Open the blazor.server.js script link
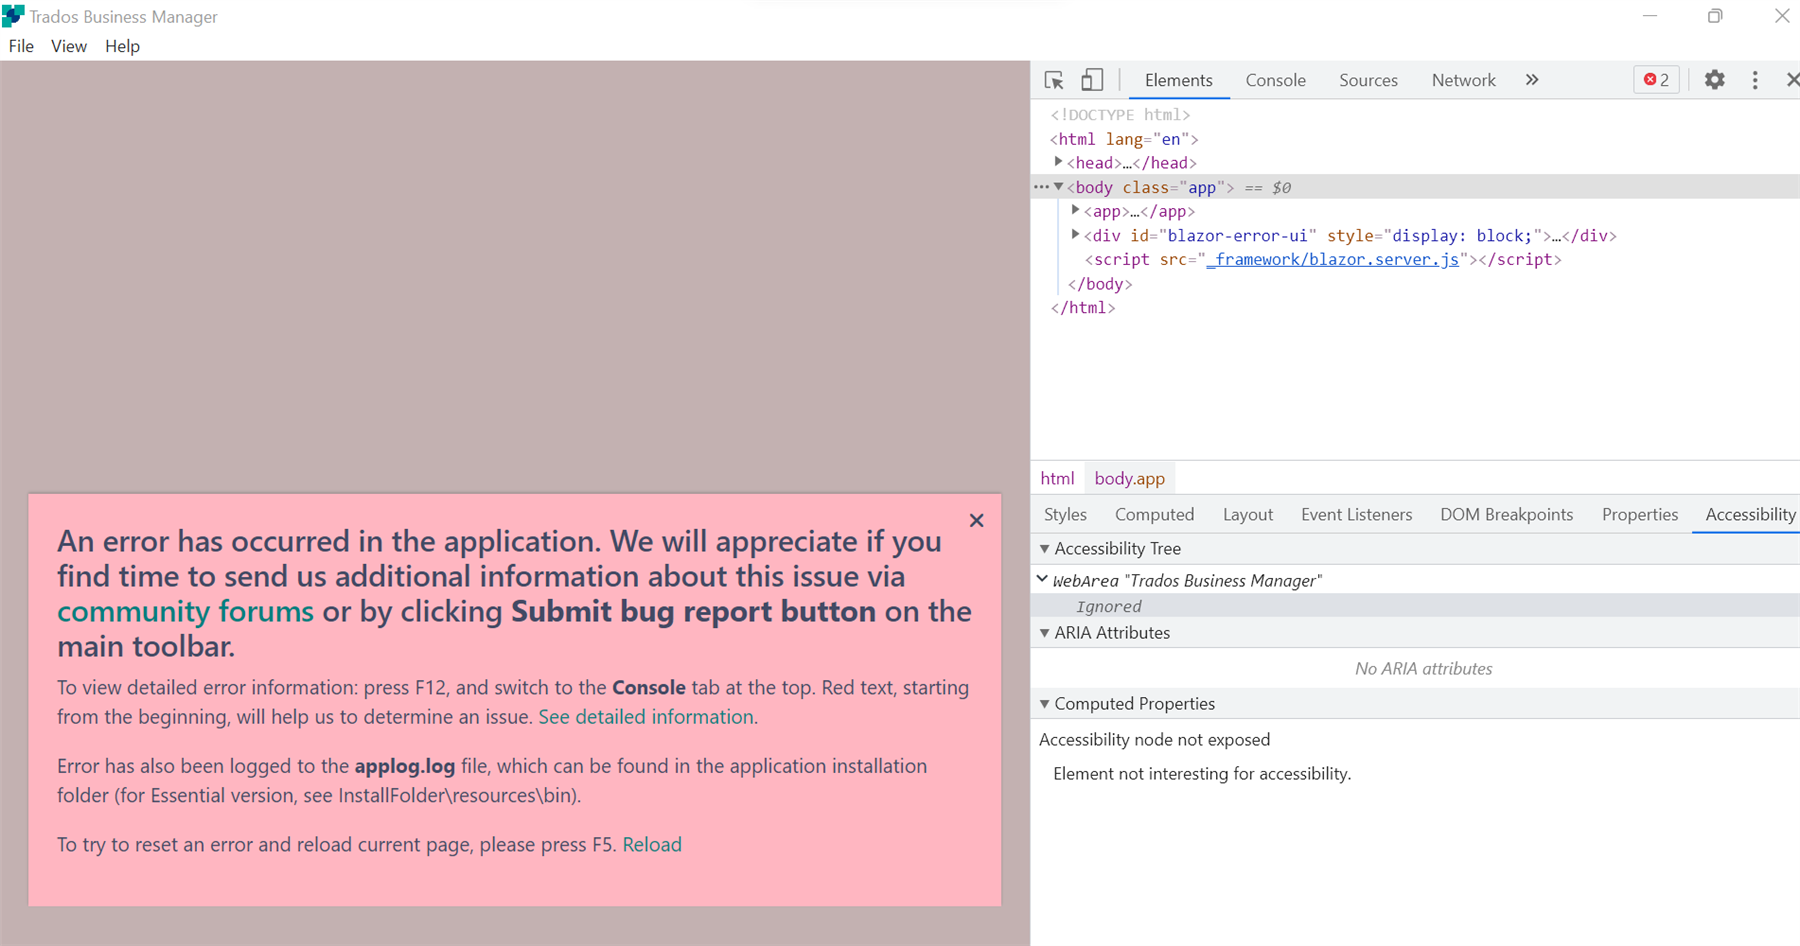This screenshot has width=1800, height=946. tap(1332, 260)
